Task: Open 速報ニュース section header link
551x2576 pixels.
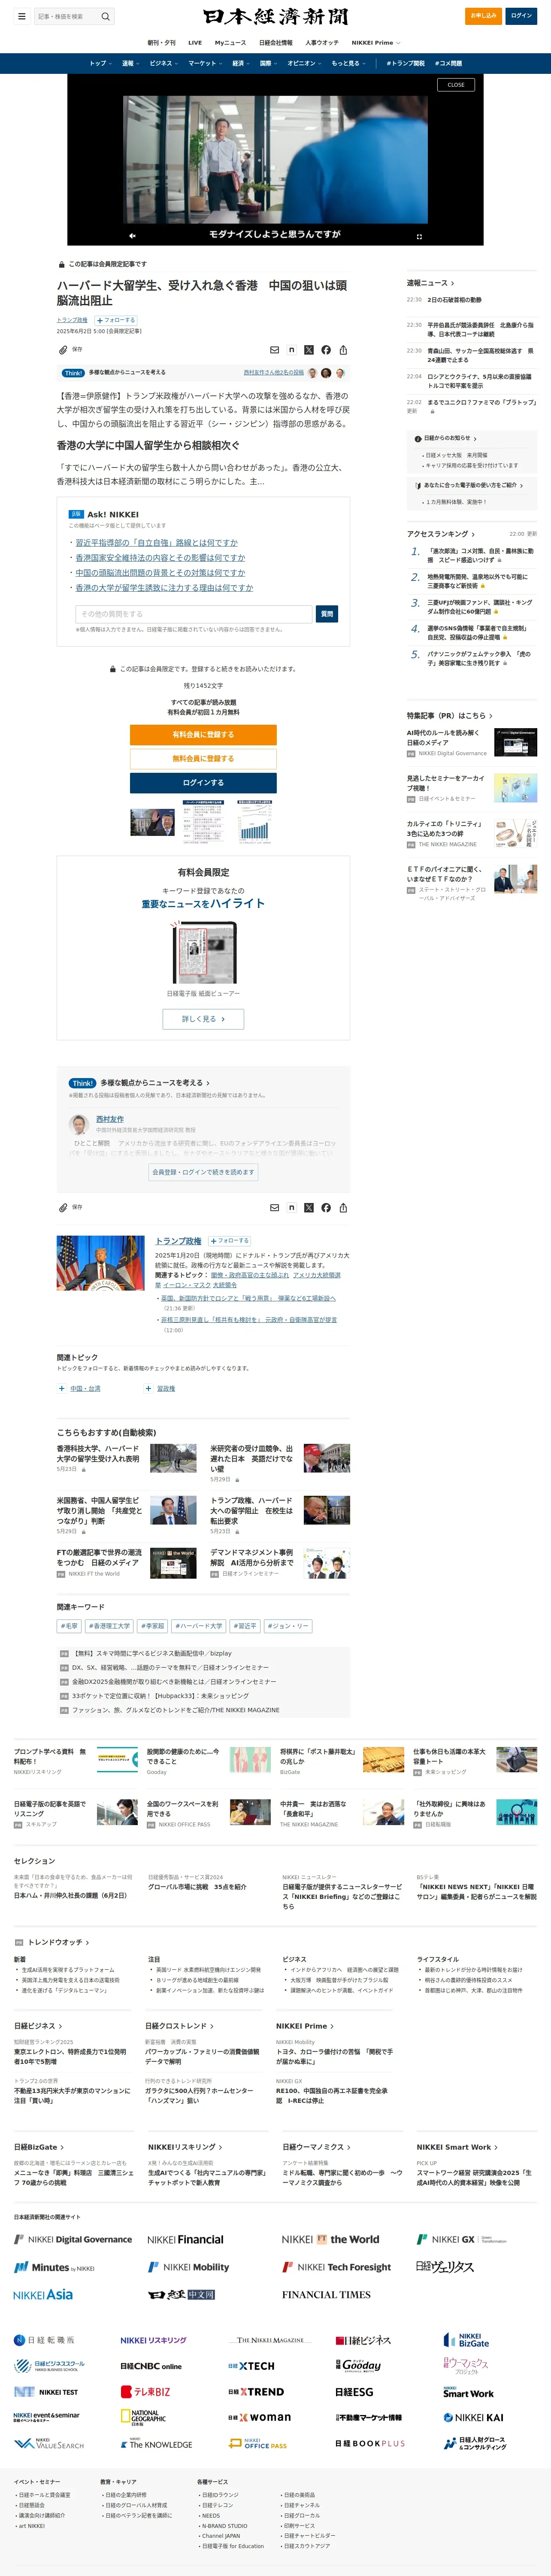Action: pyautogui.click(x=430, y=283)
